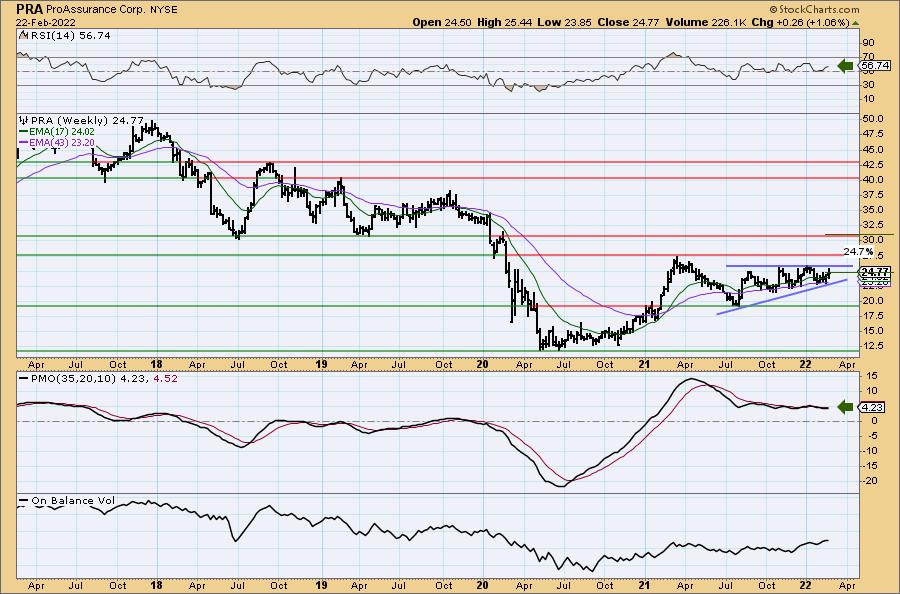Click the 42.5 price axis label
Screen dimensions: 900x594
tap(872, 164)
